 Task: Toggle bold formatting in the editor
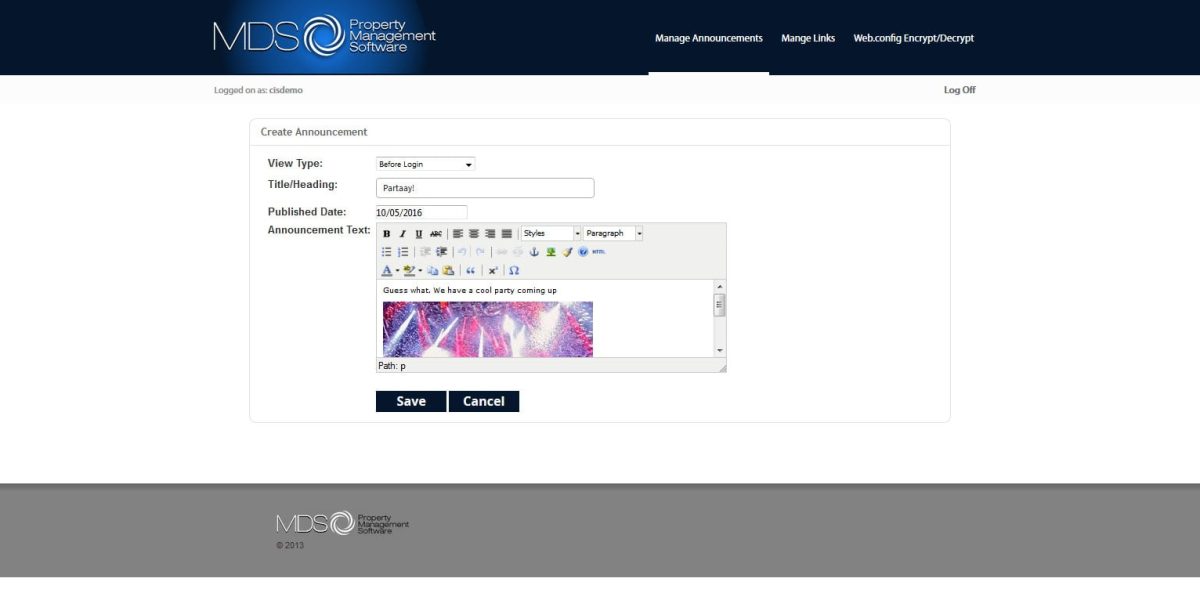pyautogui.click(x=387, y=233)
